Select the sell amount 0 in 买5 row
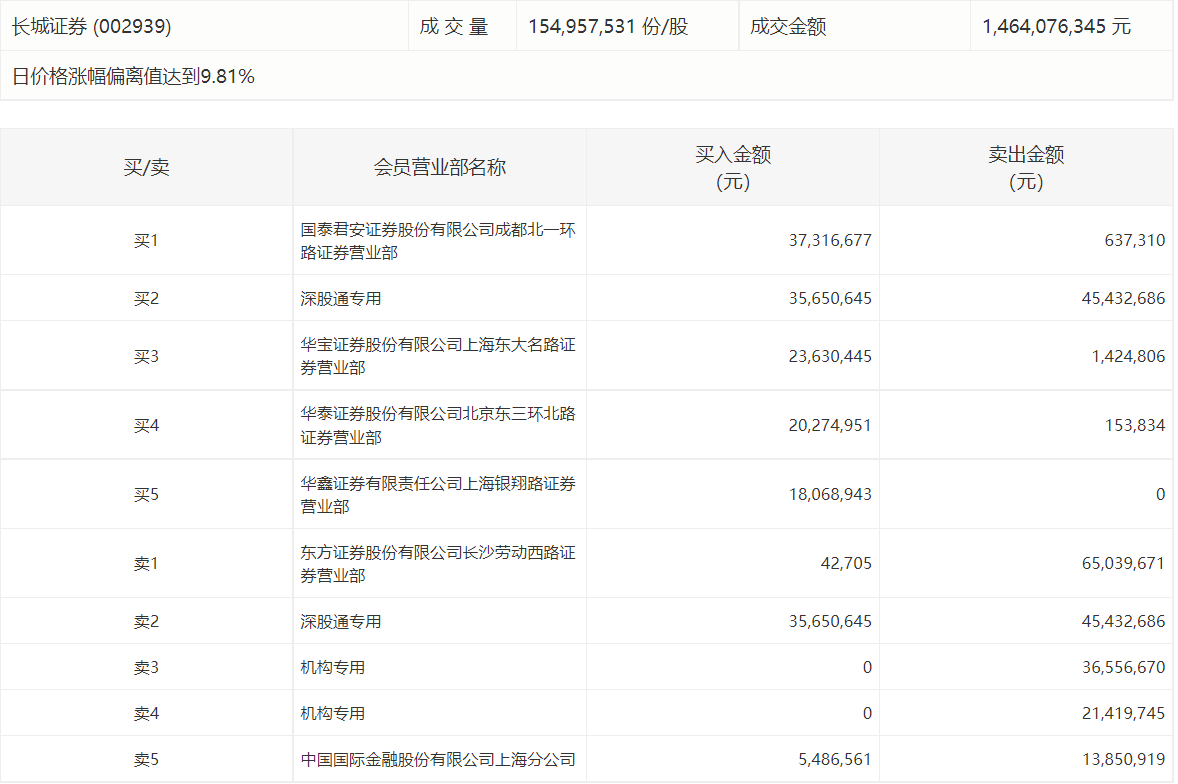 tap(1160, 494)
